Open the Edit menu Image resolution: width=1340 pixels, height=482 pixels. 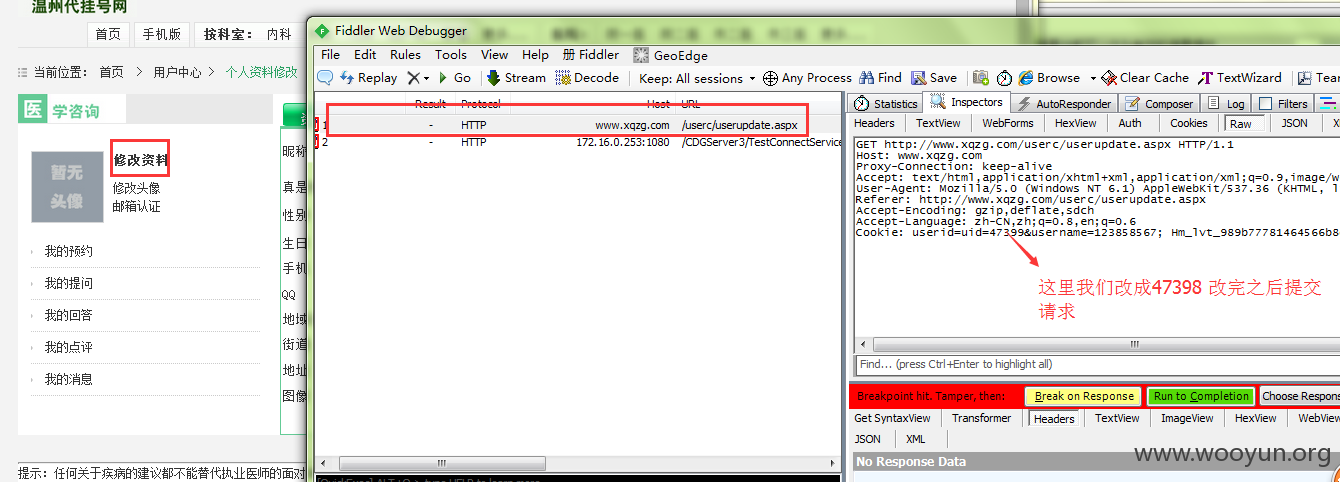[365, 54]
